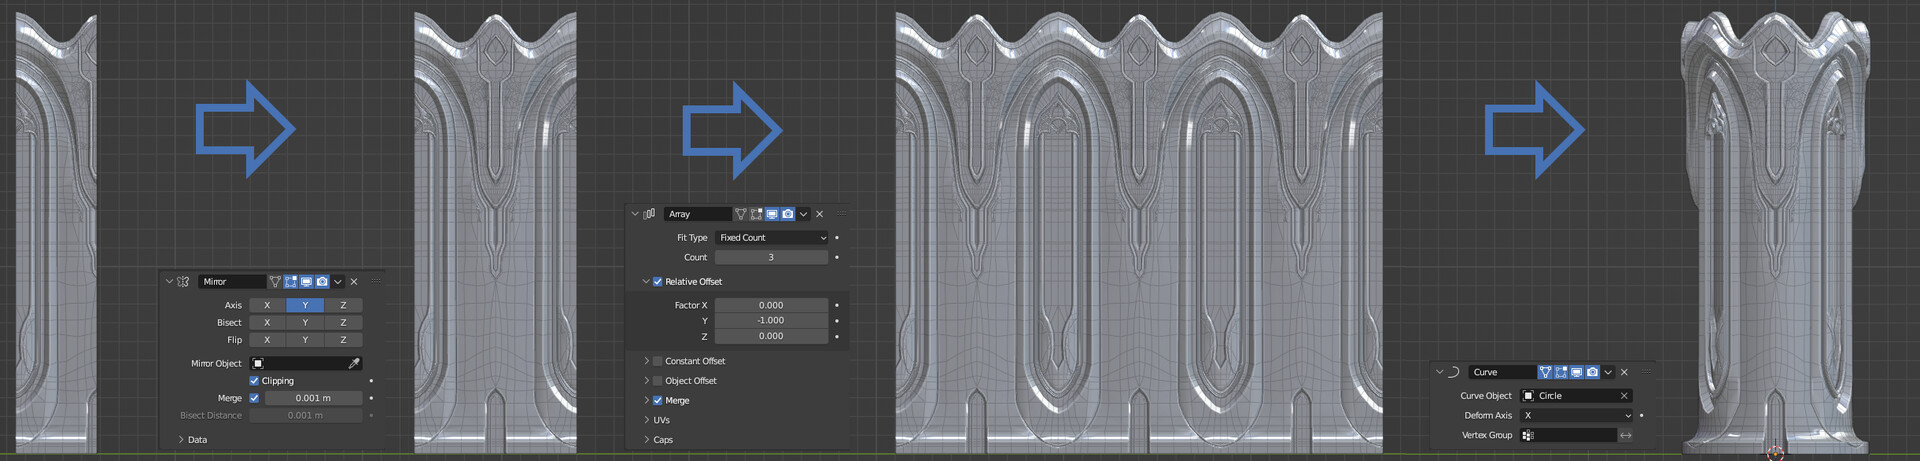
Task: Enable X in the Bisect row
Action: 267,322
